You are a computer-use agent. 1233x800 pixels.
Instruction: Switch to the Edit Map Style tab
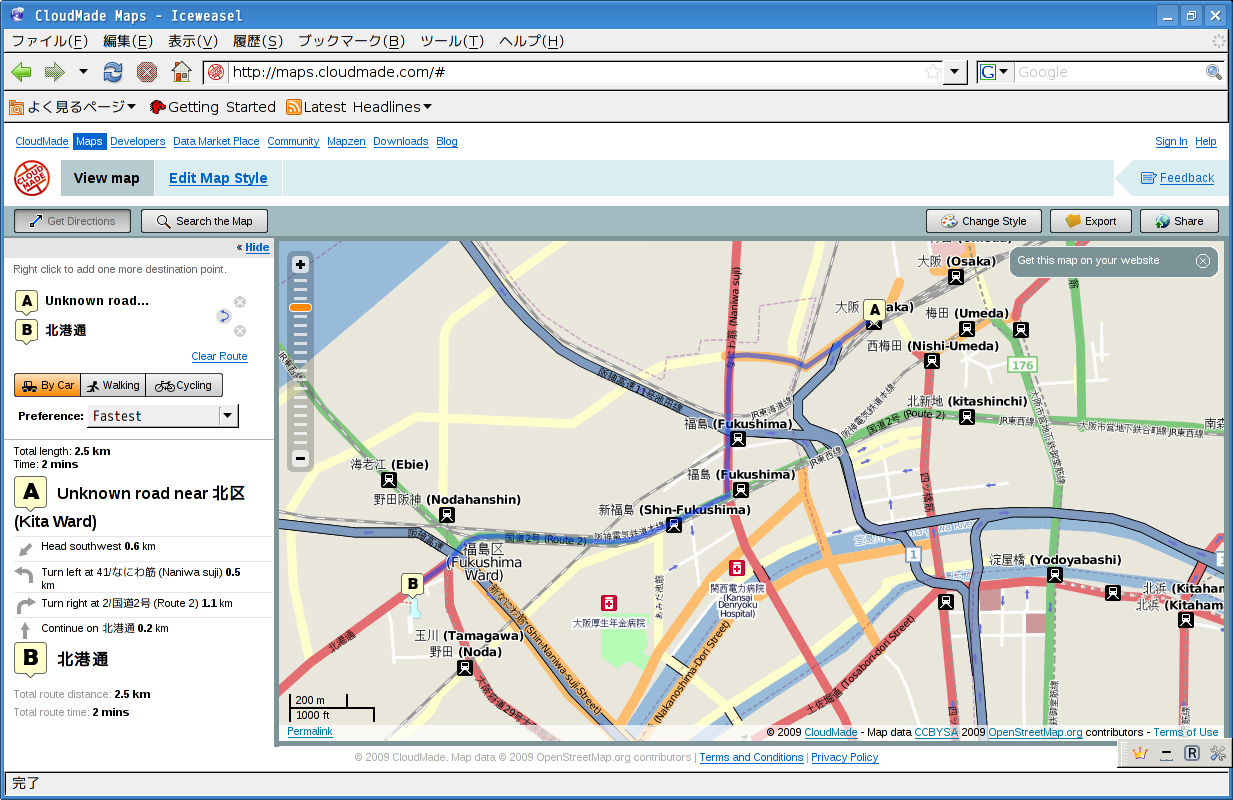218,178
